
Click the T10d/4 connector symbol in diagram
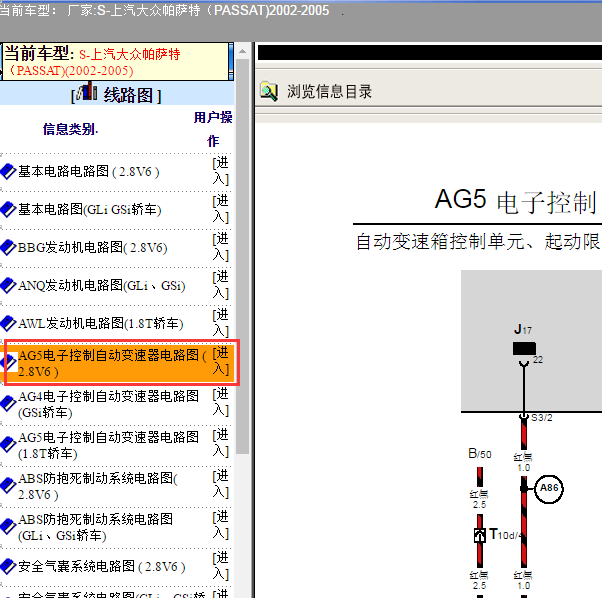pos(480,535)
